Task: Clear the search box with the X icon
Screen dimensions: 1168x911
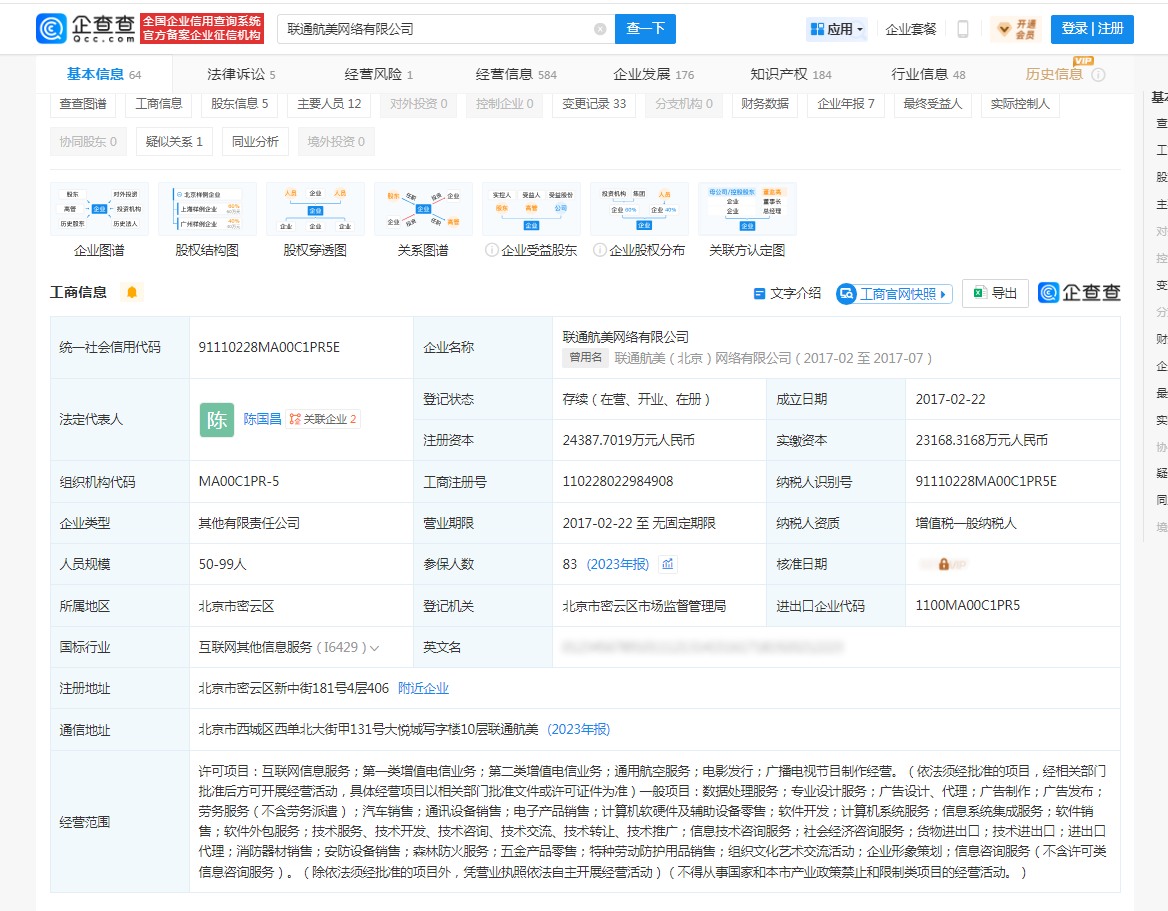Action: pos(600,29)
